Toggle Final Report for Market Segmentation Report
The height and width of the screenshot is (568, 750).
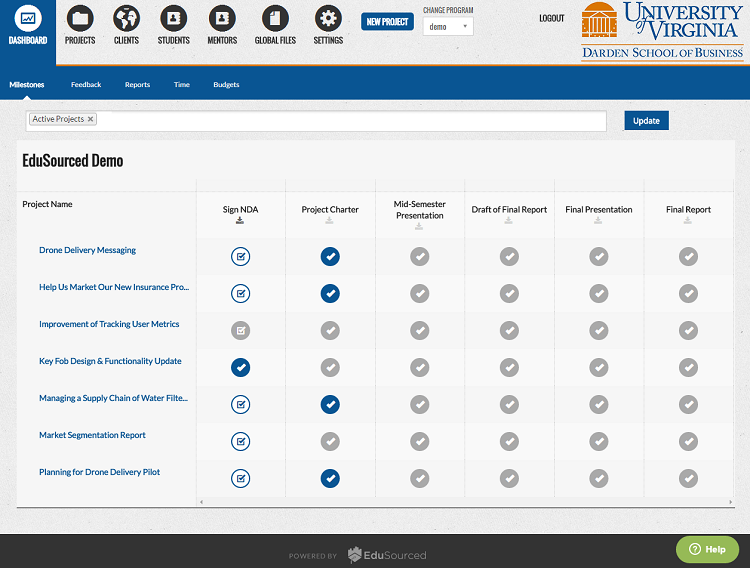click(688, 441)
